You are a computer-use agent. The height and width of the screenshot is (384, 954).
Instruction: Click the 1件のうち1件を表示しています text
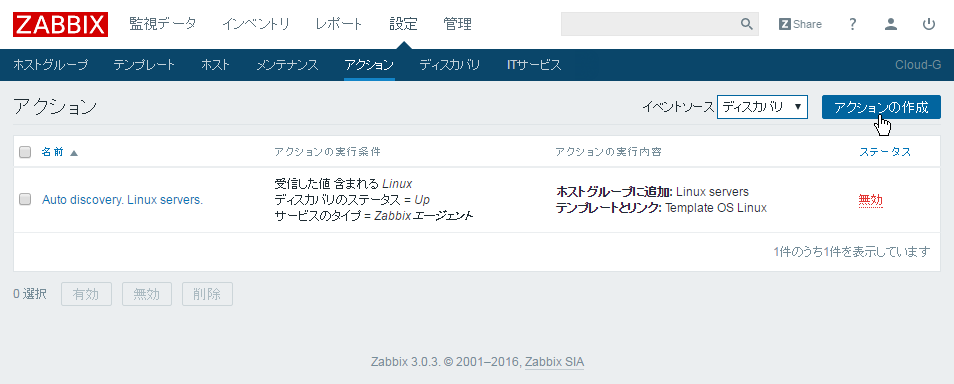852,251
